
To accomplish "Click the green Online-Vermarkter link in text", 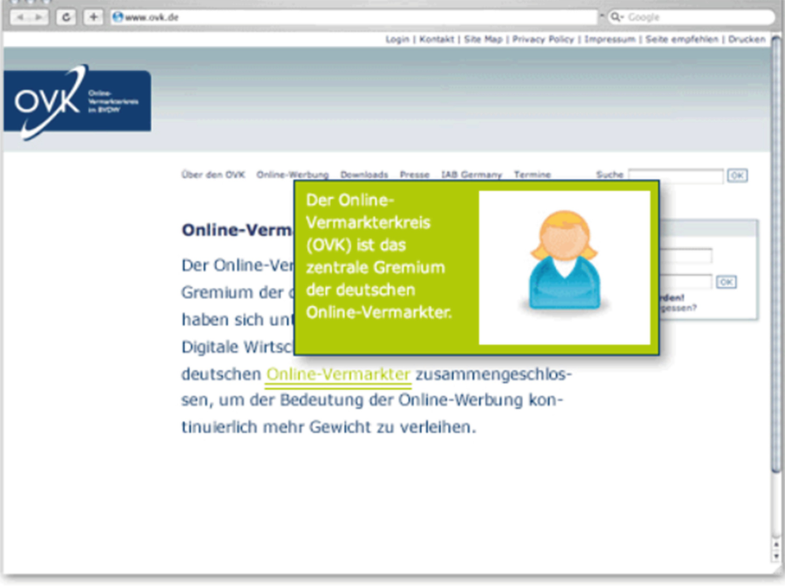I will (x=338, y=375).
